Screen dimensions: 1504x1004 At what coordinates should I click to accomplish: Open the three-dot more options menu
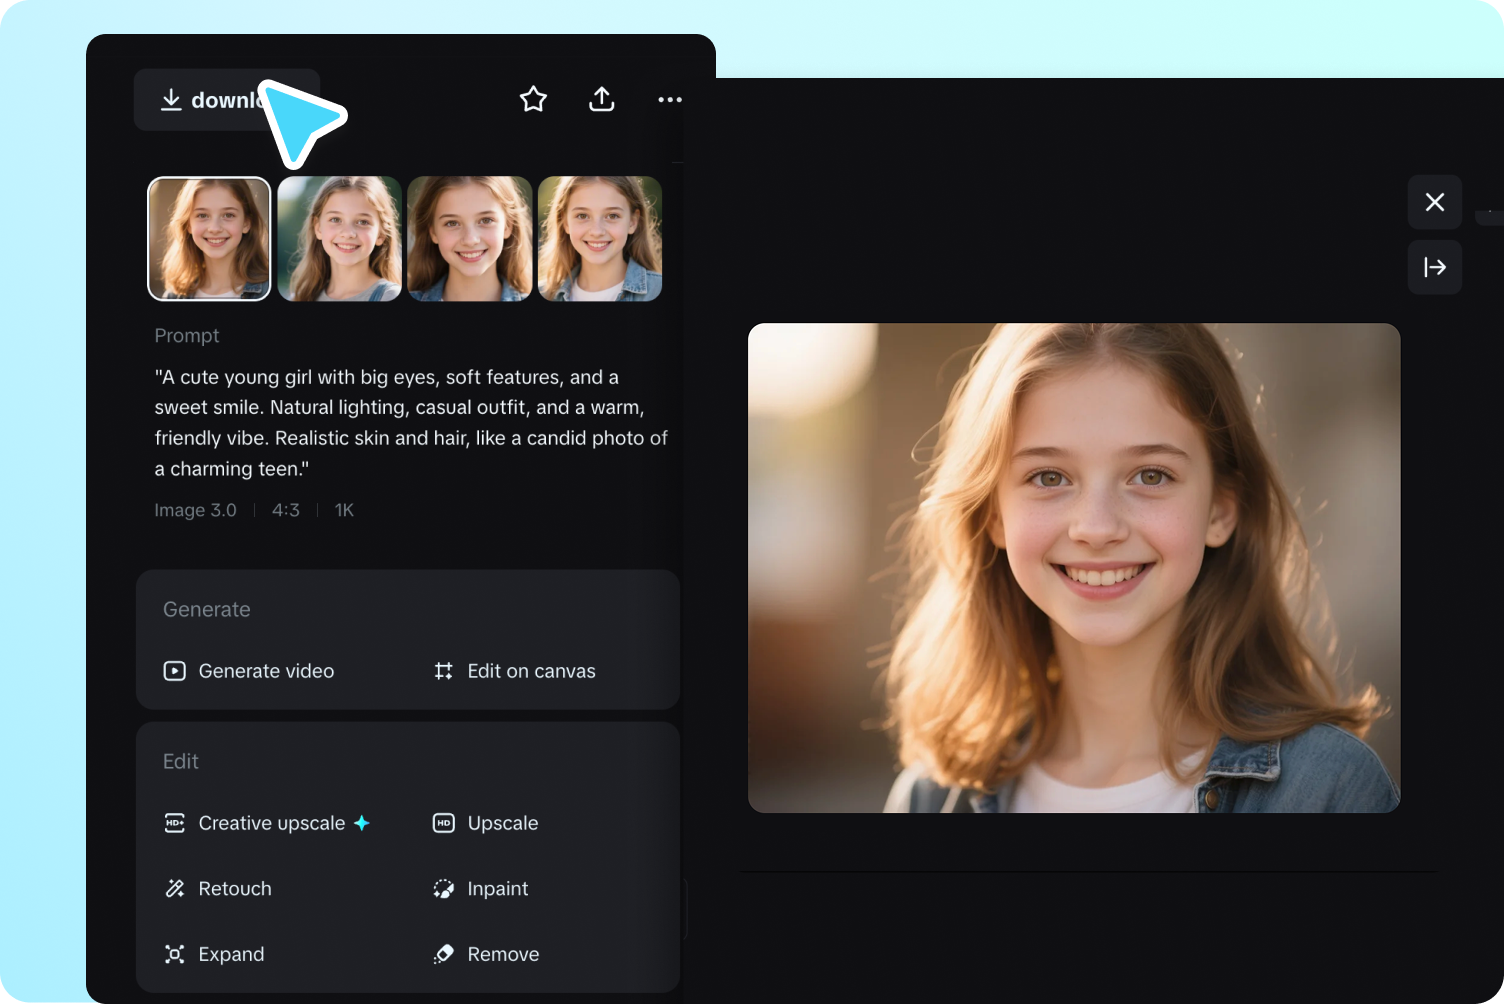[669, 99]
